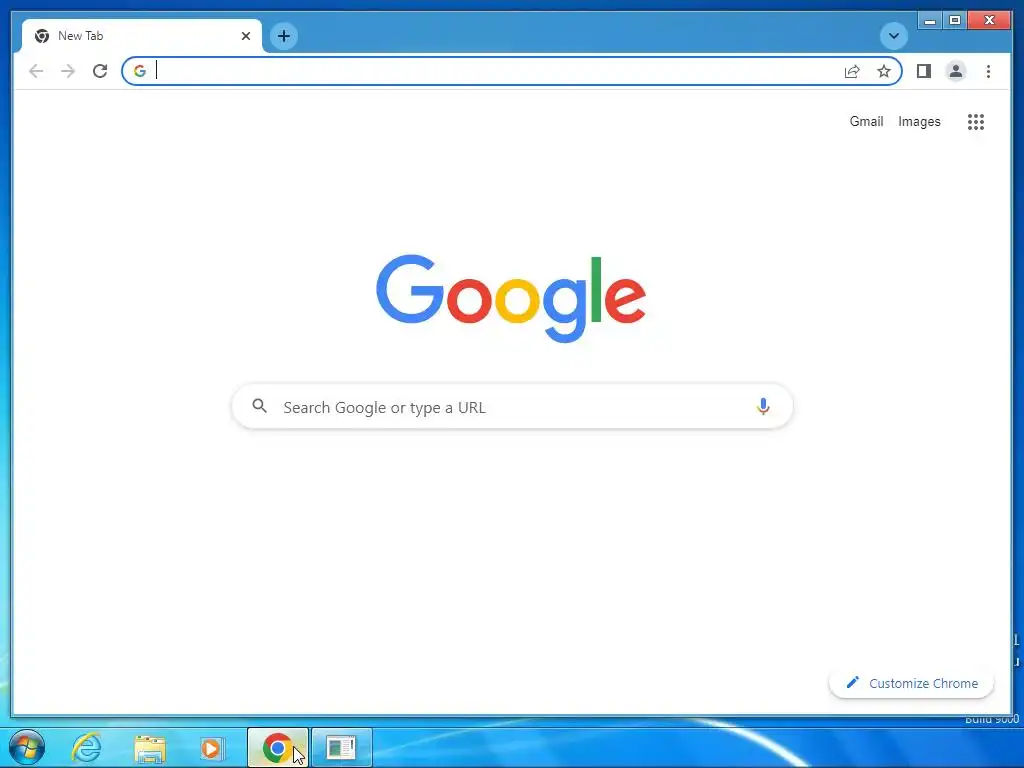The width and height of the screenshot is (1024, 768).
Task: Maximize the Chrome window
Action: 955,21
